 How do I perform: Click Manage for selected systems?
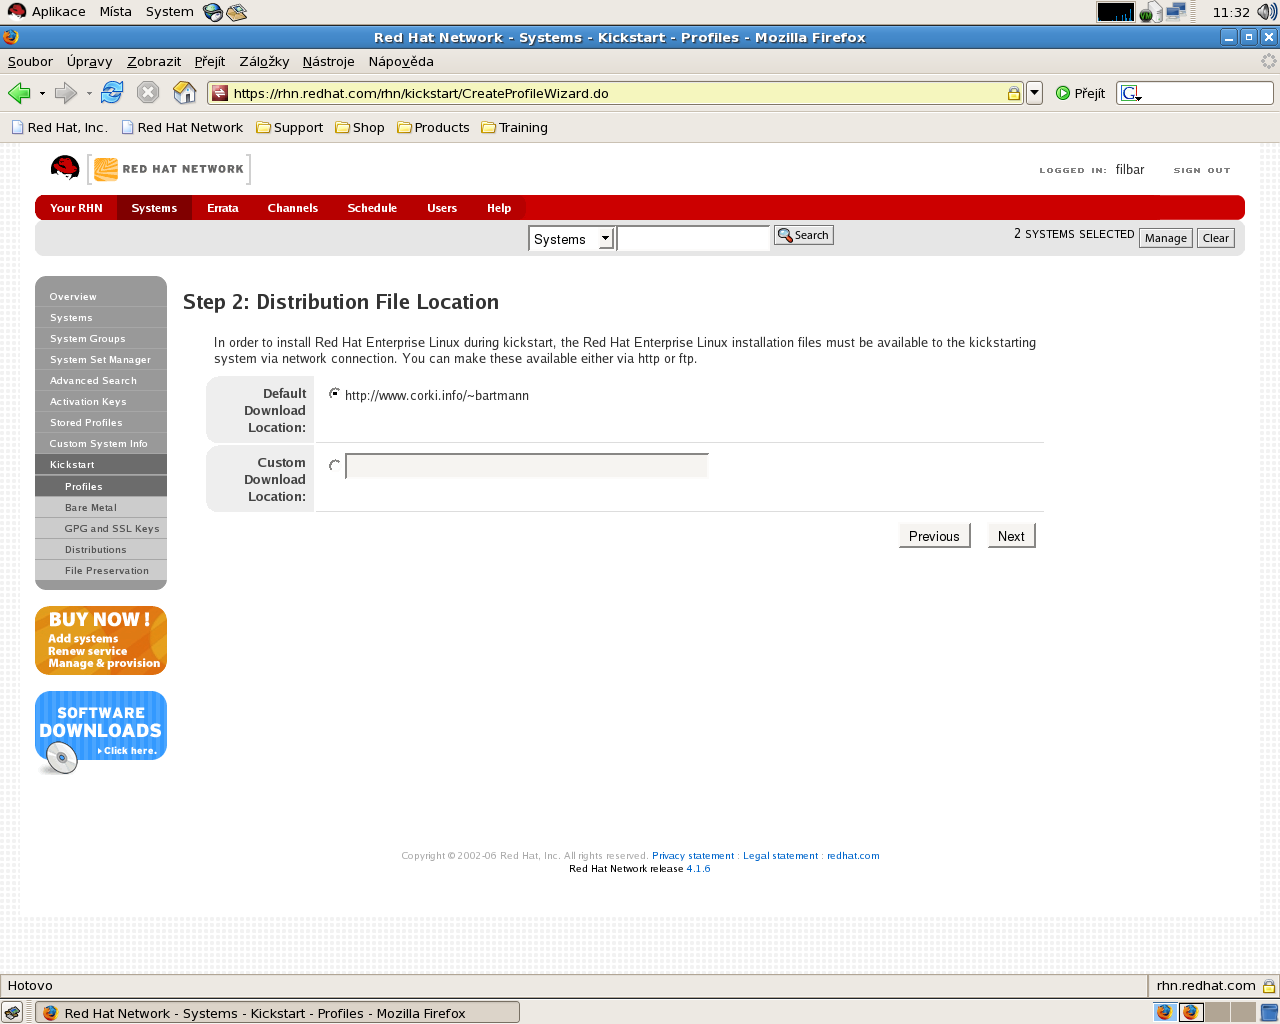(1166, 238)
